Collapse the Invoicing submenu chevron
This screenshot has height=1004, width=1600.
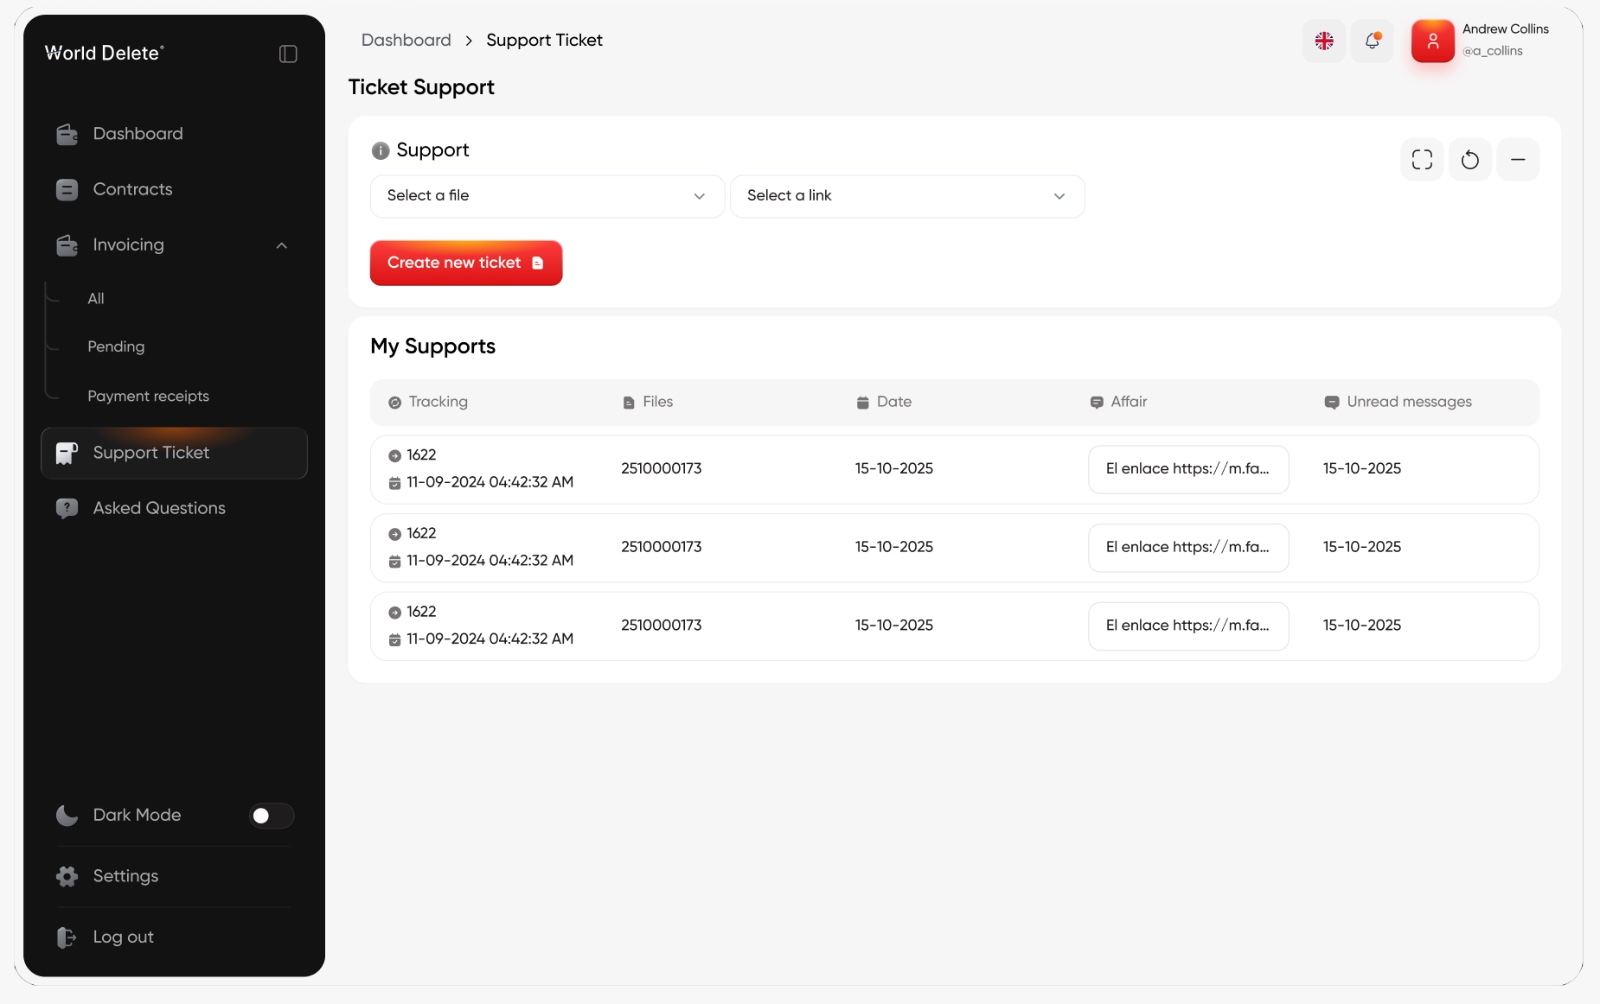pos(282,246)
